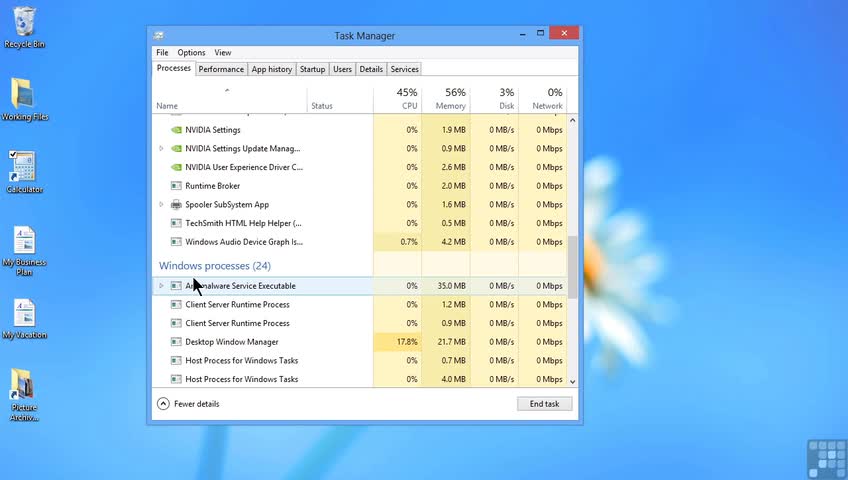Viewport: 848px width, 480px height.
Task: Click the 0.7% CPU value cell
Action: pyautogui.click(x=398, y=242)
